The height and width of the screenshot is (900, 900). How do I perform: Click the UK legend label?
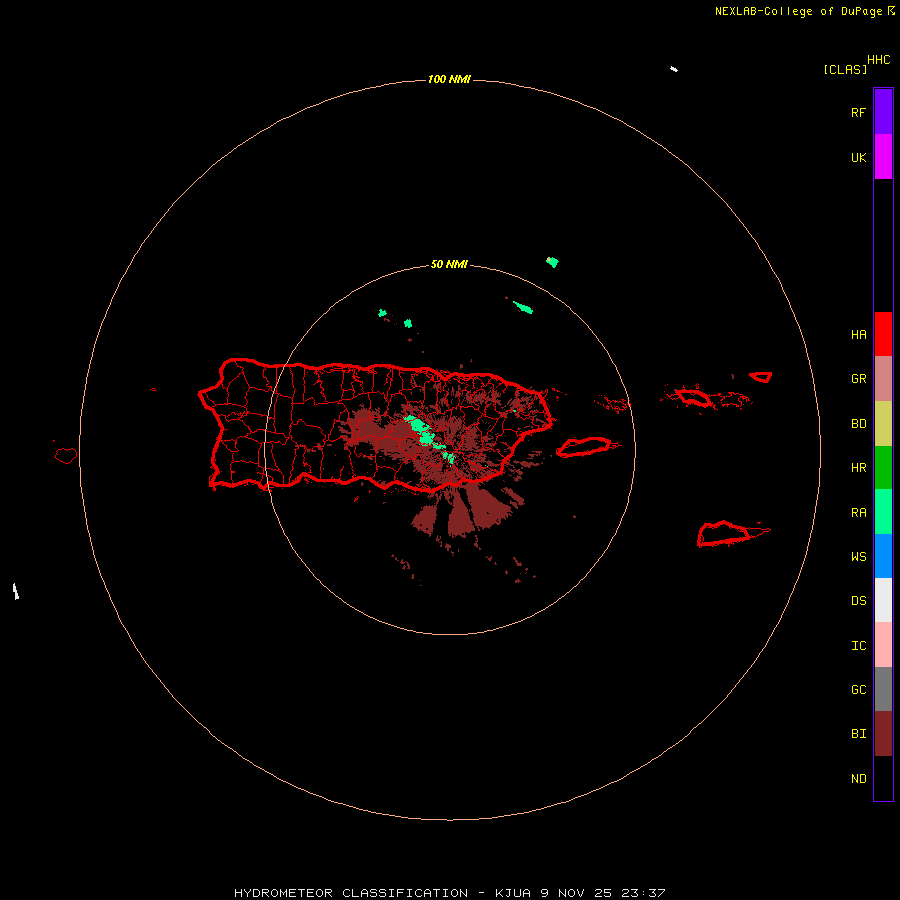click(859, 158)
